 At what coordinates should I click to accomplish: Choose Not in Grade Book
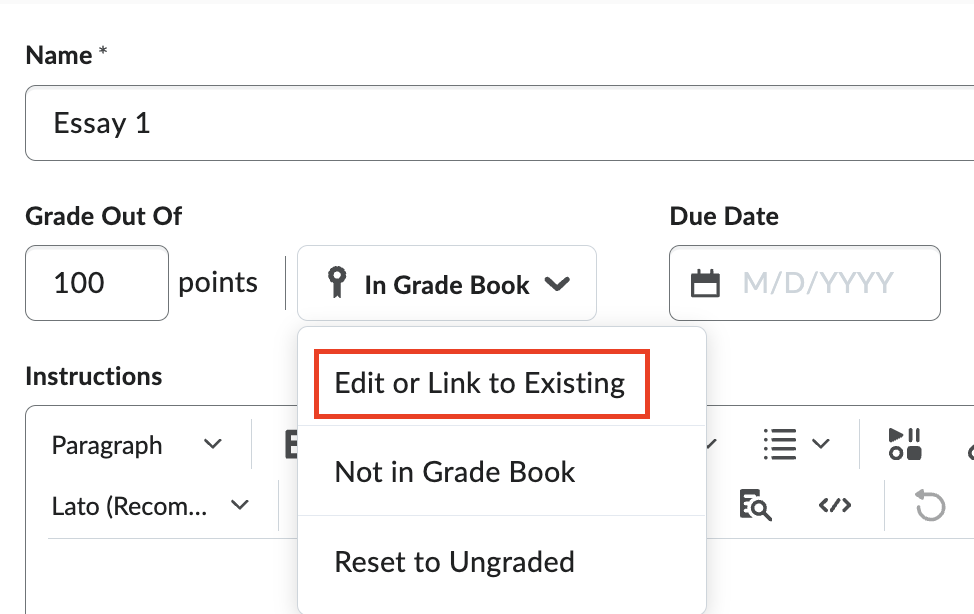(x=455, y=472)
